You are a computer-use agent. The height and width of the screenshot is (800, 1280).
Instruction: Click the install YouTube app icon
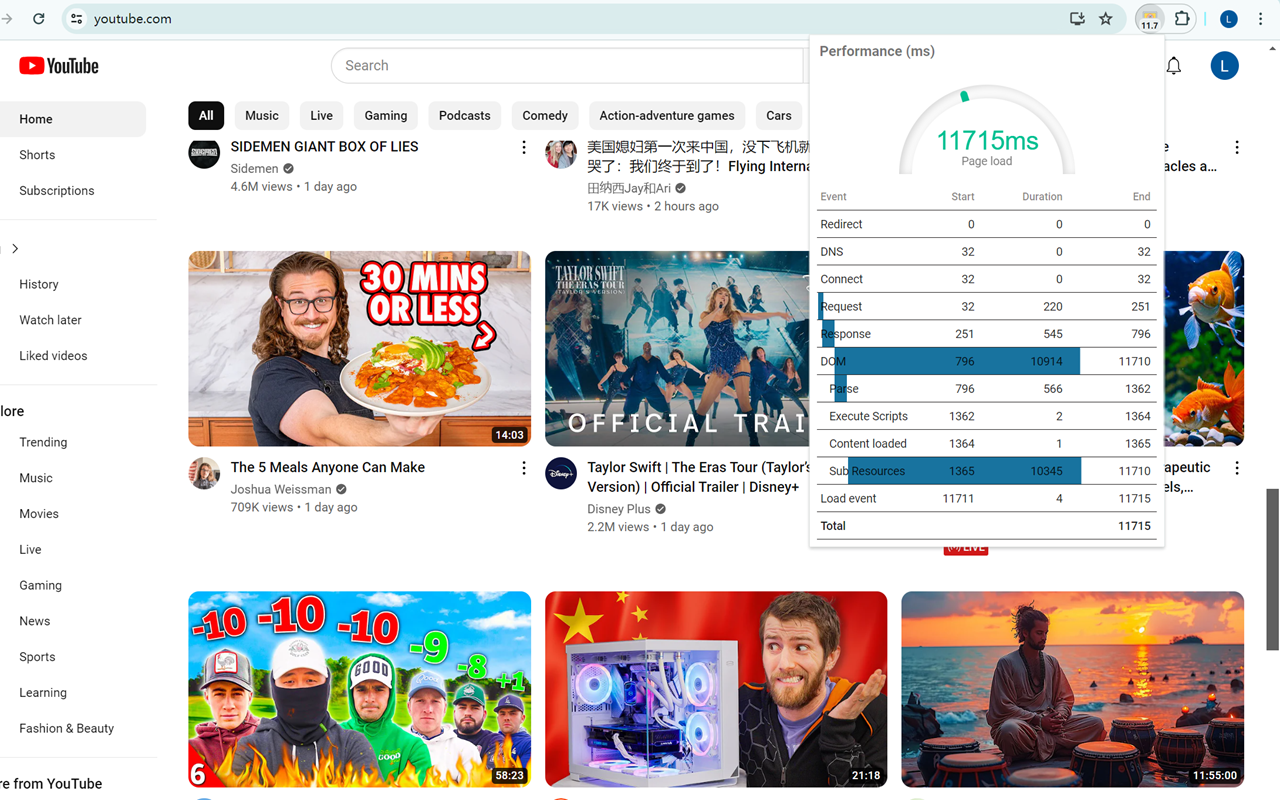[1077, 18]
